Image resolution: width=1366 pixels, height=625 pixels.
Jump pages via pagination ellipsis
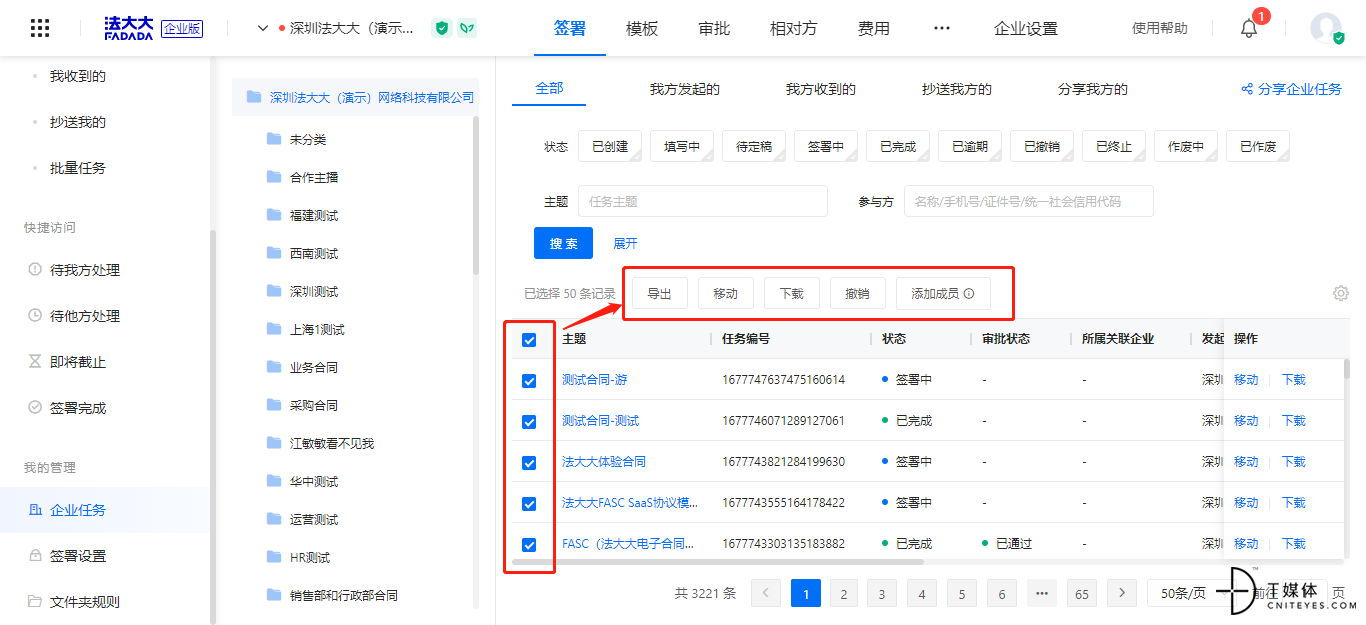(x=1042, y=593)
